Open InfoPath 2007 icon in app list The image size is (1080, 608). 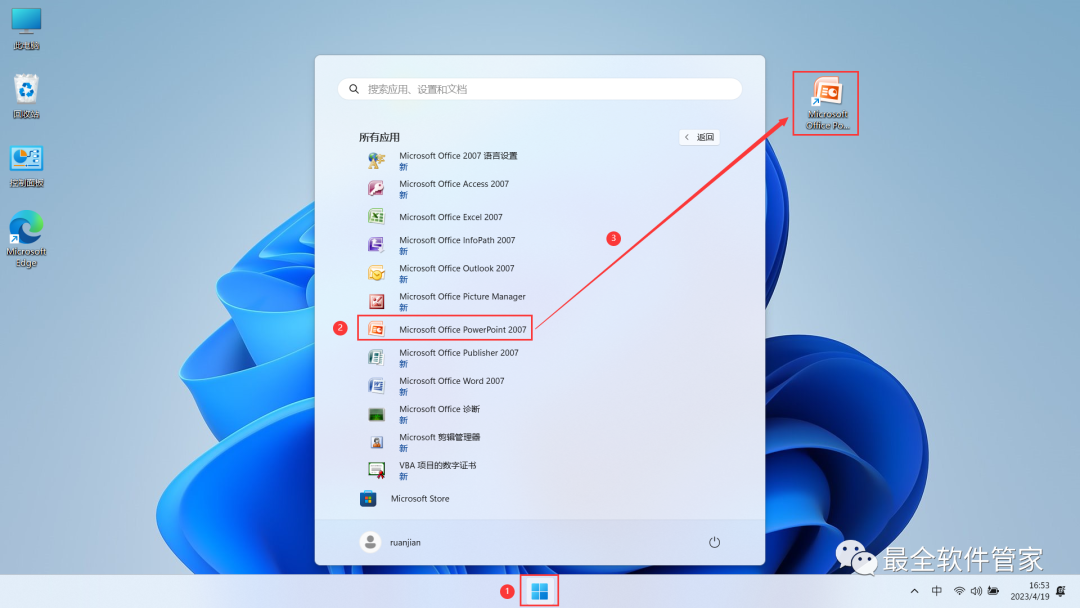click(376, 245)
